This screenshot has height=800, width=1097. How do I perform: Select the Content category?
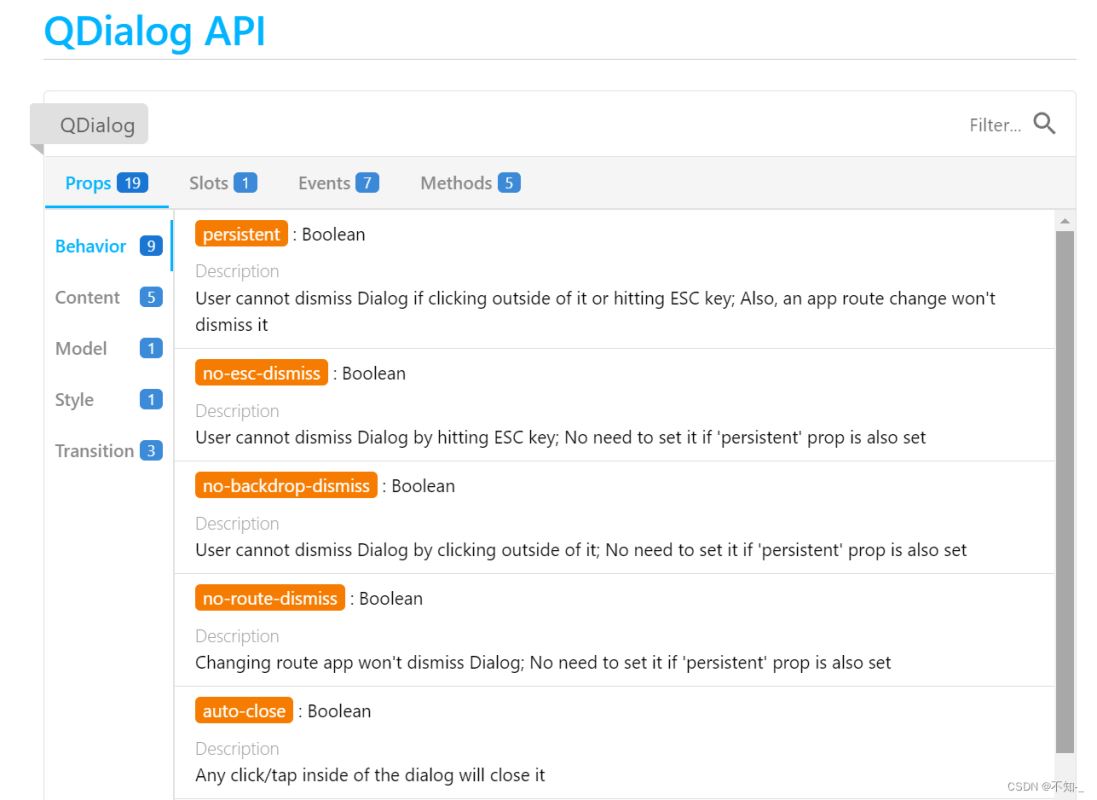(x=108, y=297)
